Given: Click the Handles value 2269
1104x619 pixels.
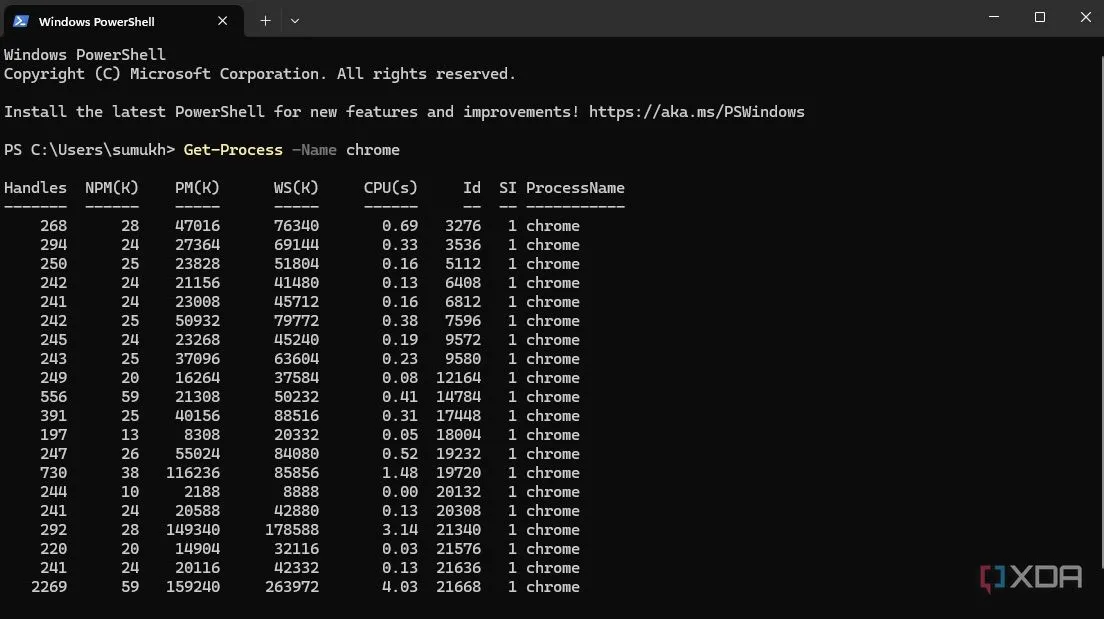Looking at the screenshot, I should (49, 587).
